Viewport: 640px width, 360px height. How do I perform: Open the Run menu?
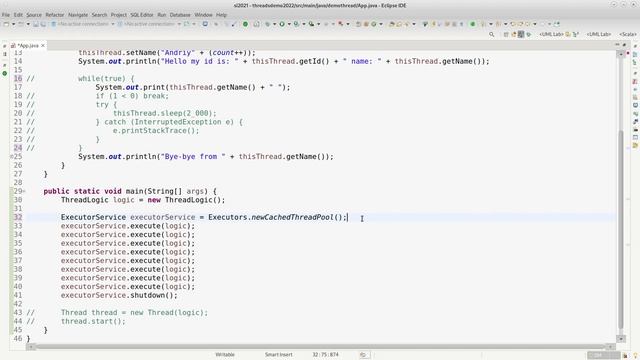[x=162, y=15]
